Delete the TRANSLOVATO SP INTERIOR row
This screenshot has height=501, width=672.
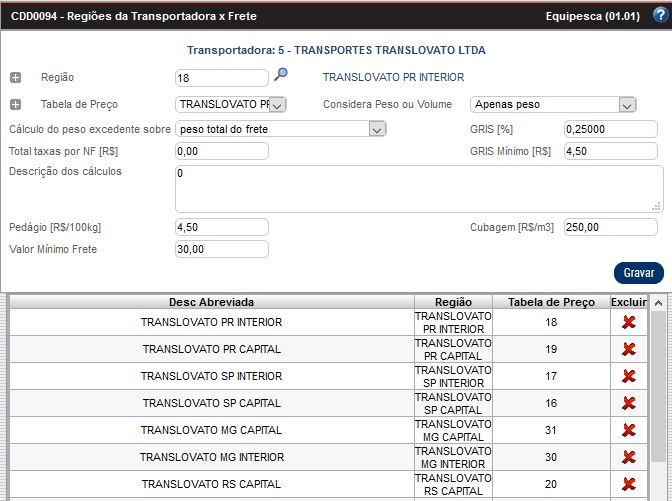(628, 376)
